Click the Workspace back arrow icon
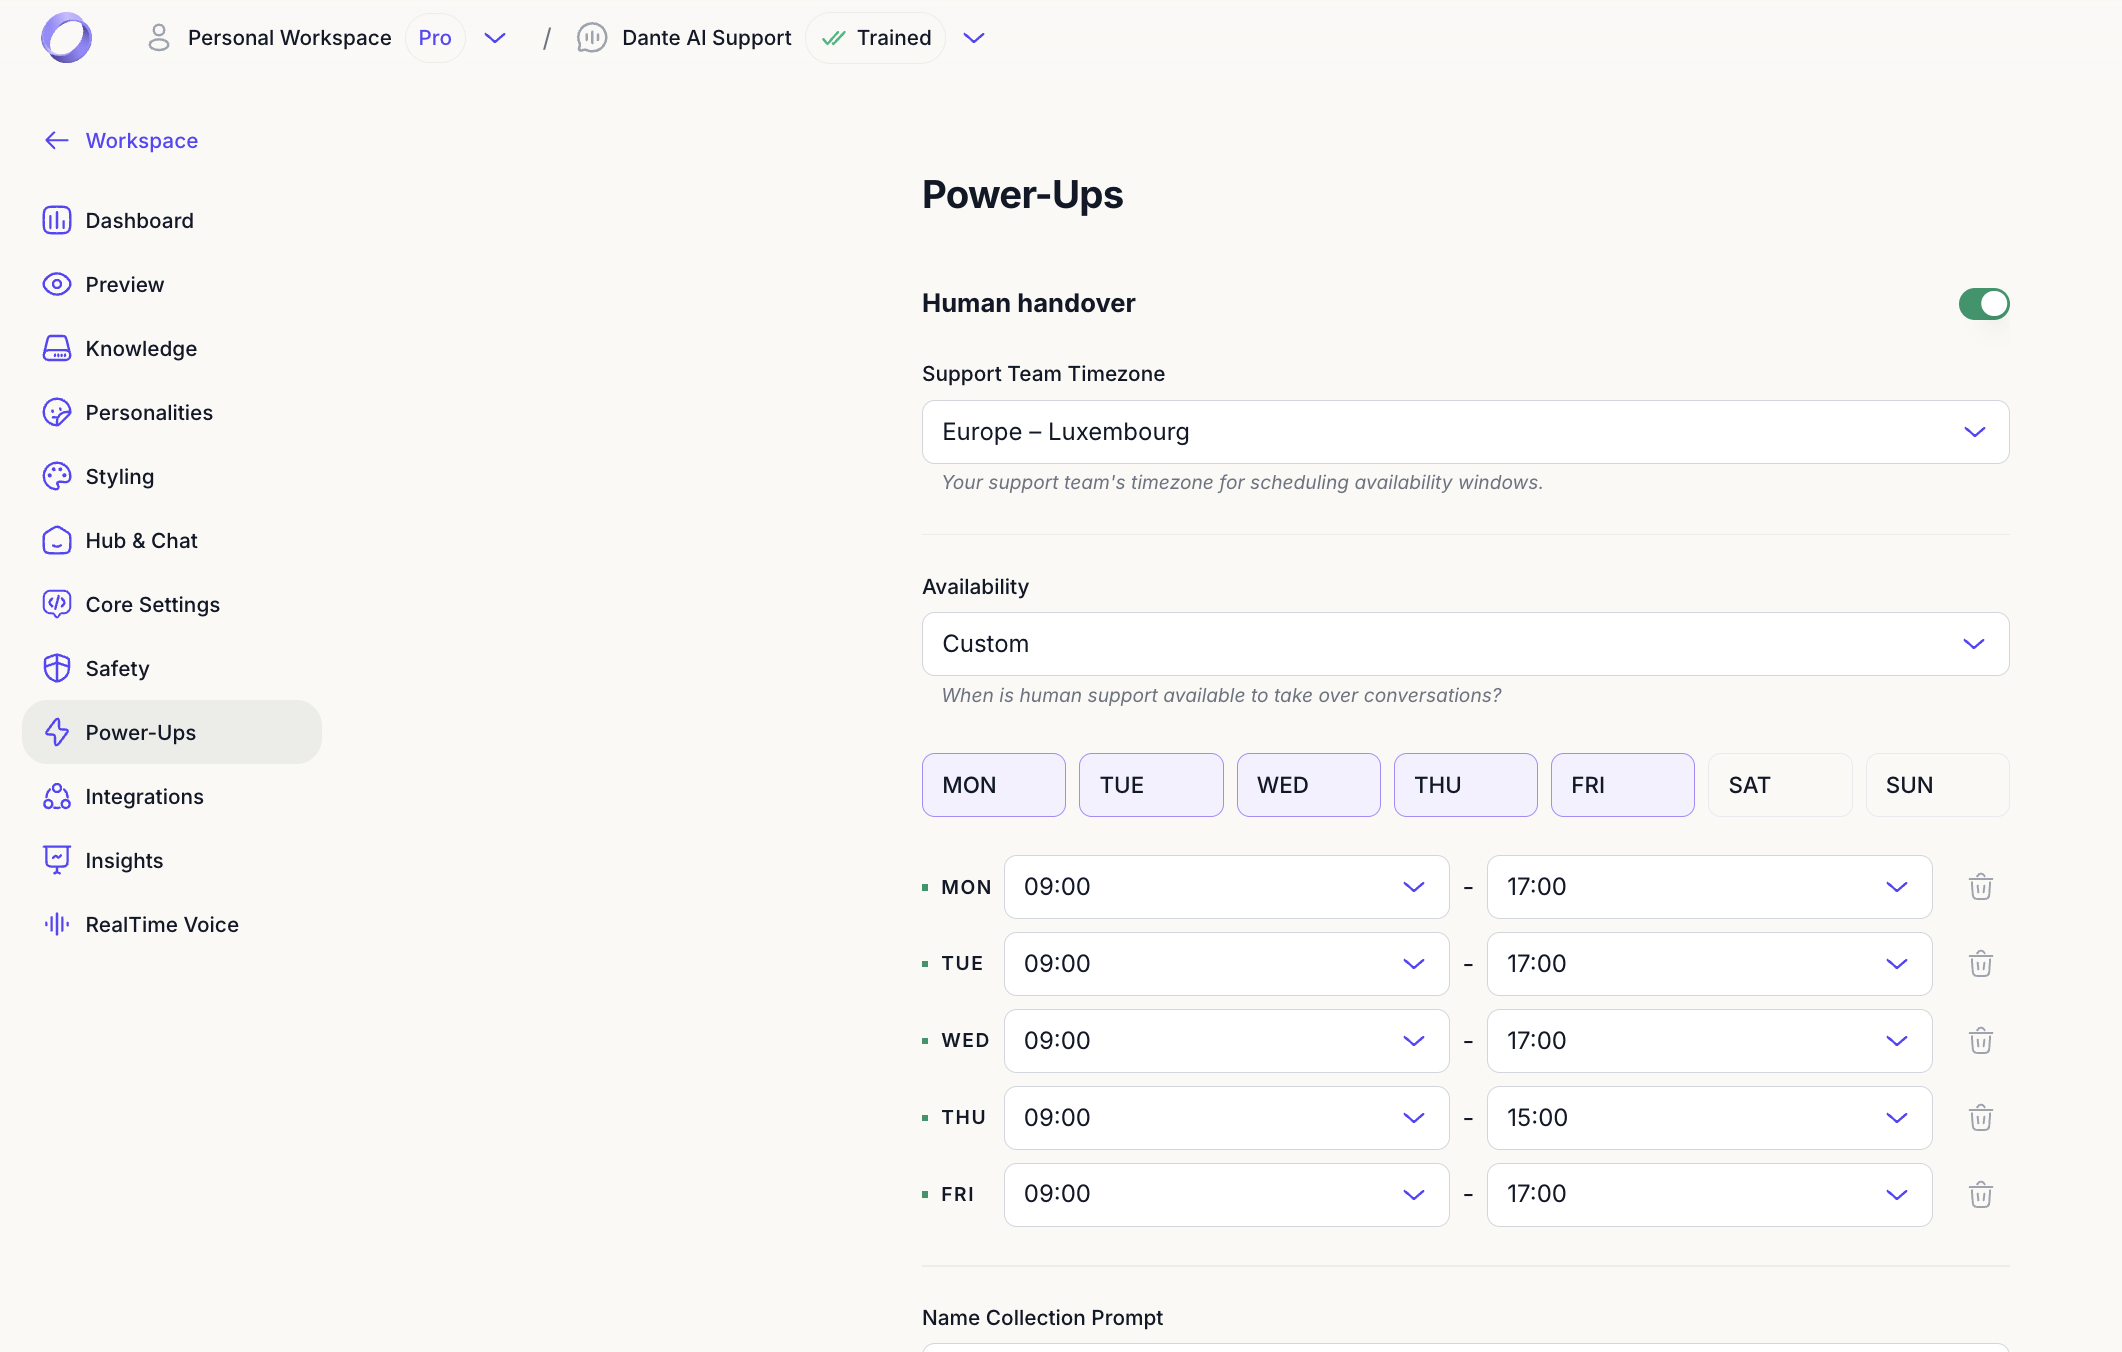This screenshot has height=1352, width=2122. tap(57, 140)
